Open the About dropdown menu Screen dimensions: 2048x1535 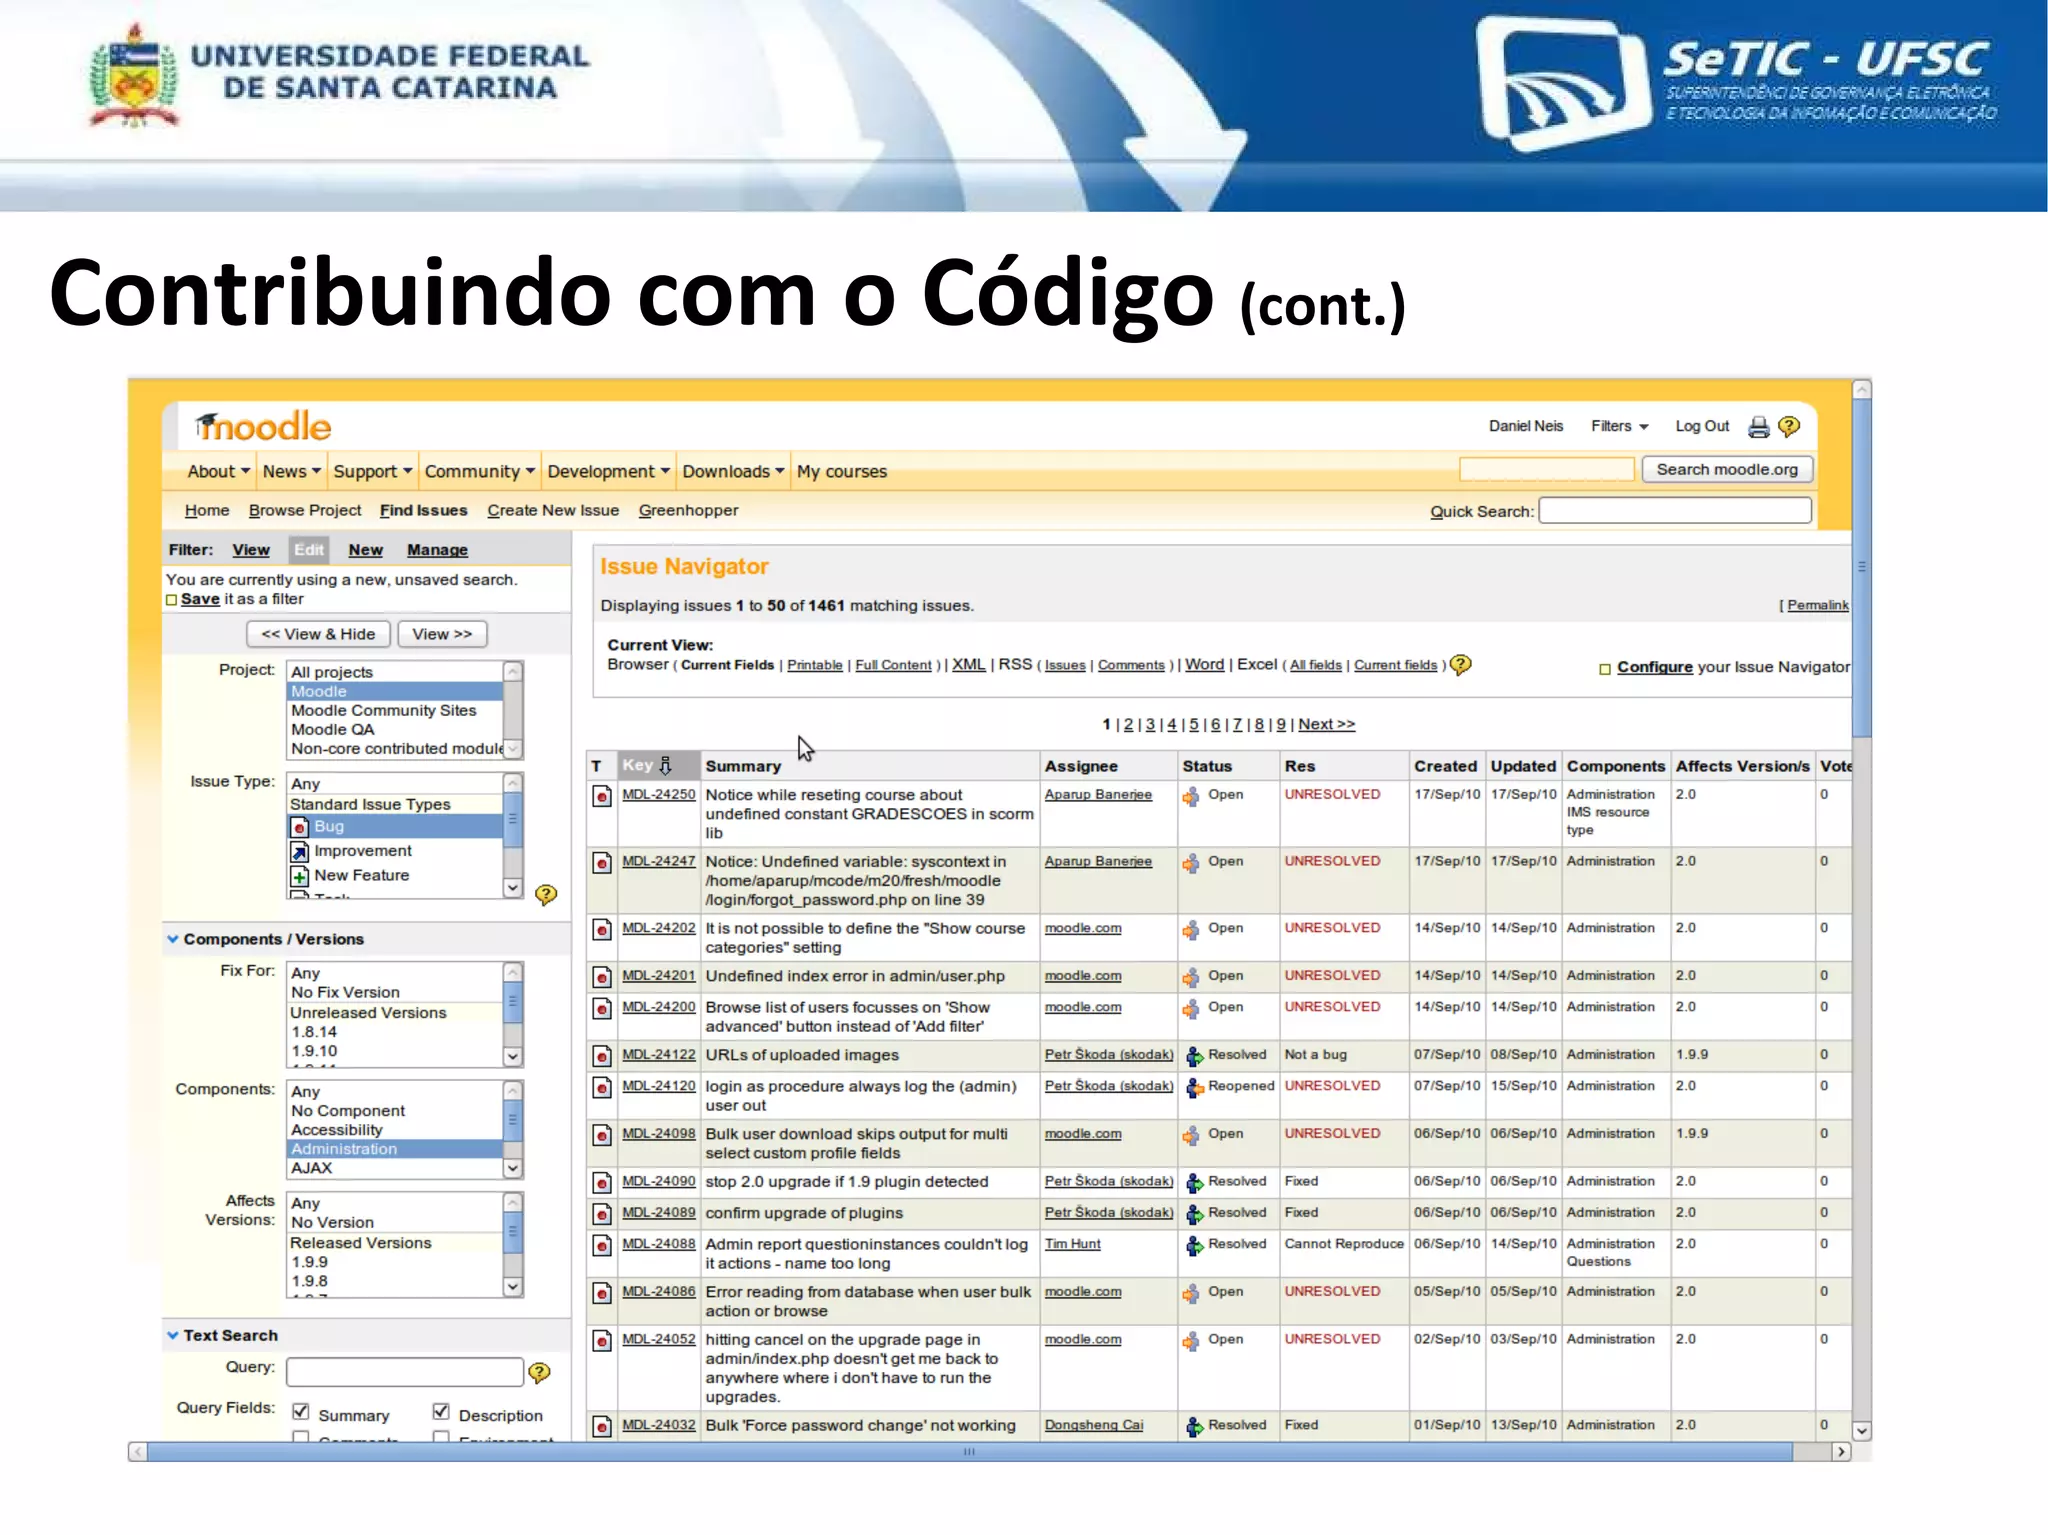coord(218,472)
